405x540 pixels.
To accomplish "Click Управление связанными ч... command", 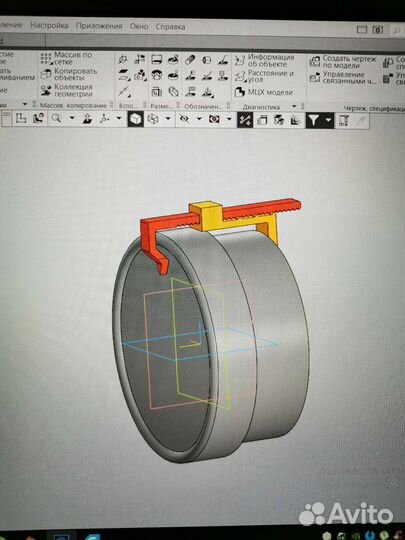I will pyautogui.click(x=343, y=78).
